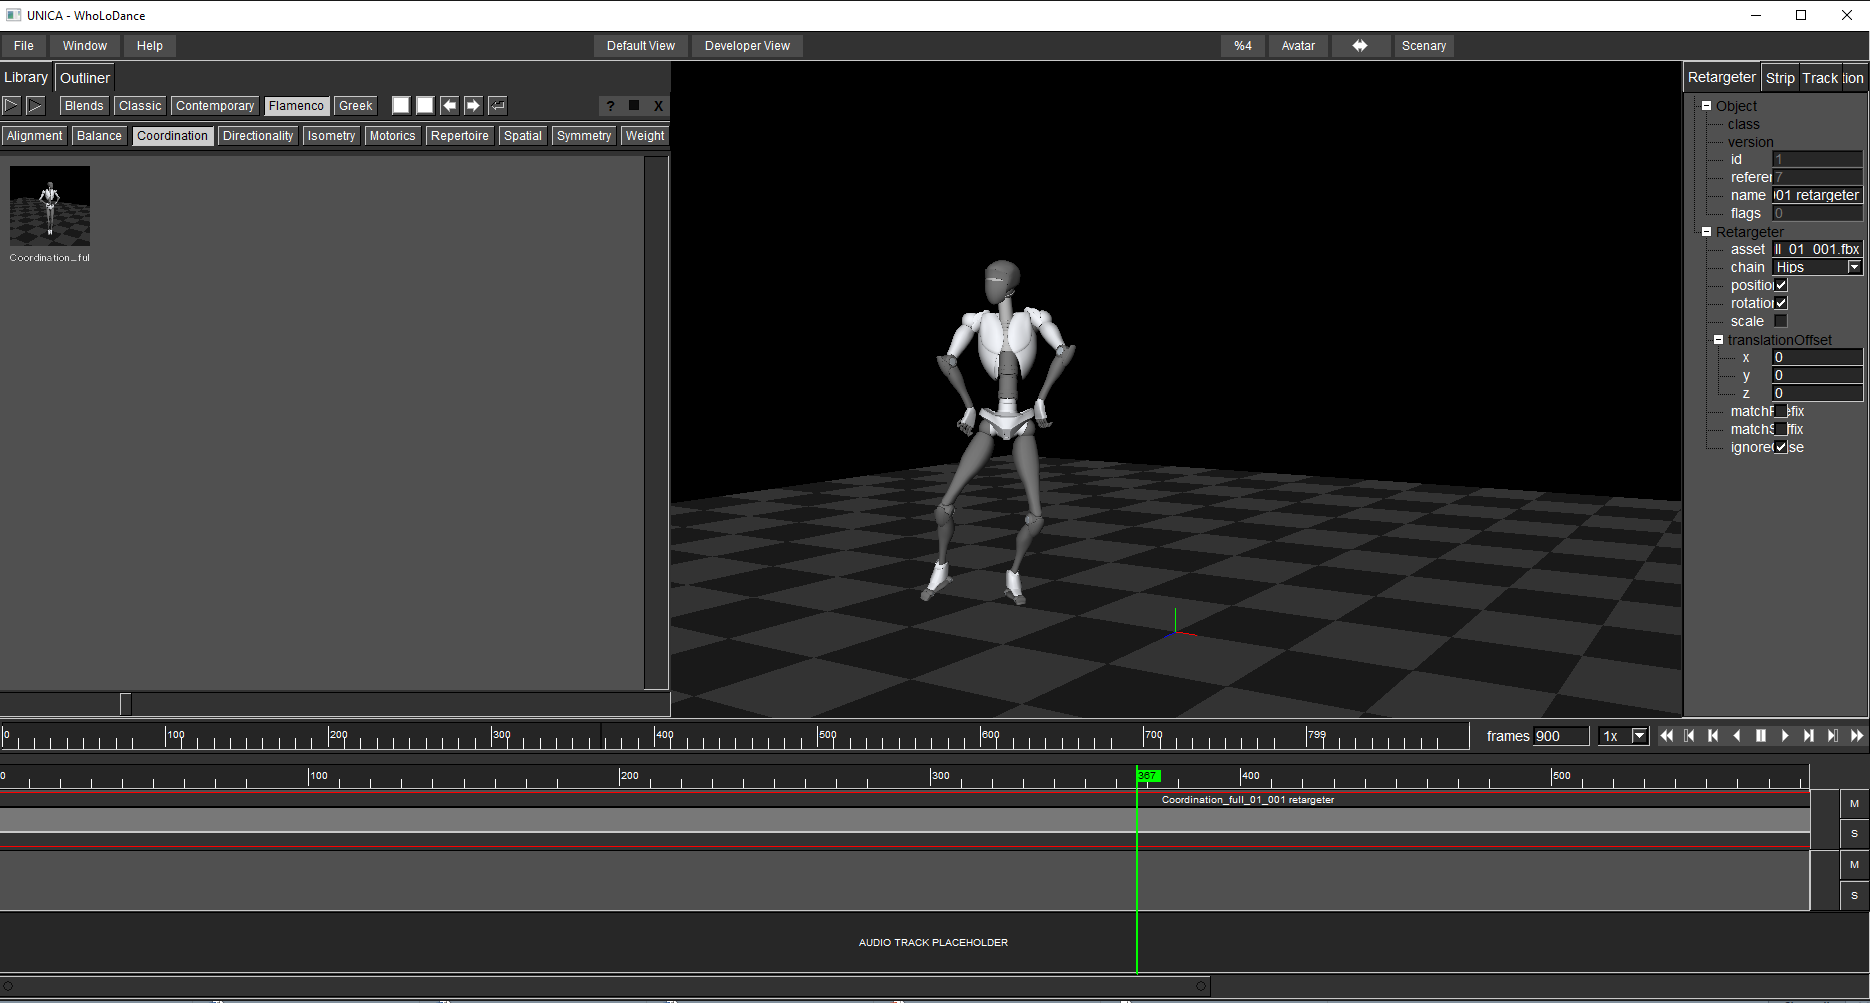Select the Coordination_full motion thumbnail
Screen dimensions: 1870x1003
(x=50, y=206)
